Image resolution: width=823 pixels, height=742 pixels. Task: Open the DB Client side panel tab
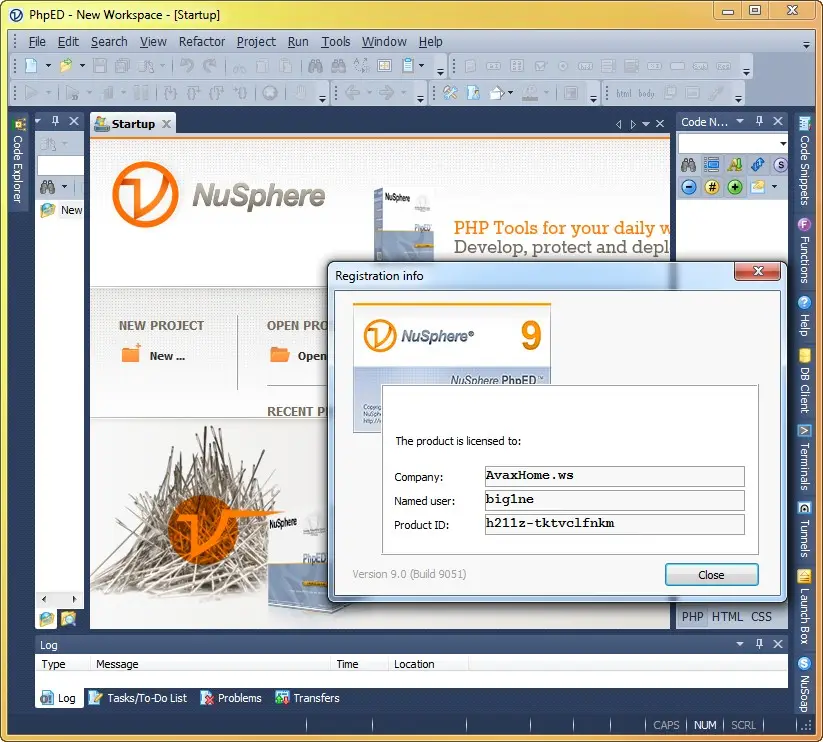pos(804,380)
